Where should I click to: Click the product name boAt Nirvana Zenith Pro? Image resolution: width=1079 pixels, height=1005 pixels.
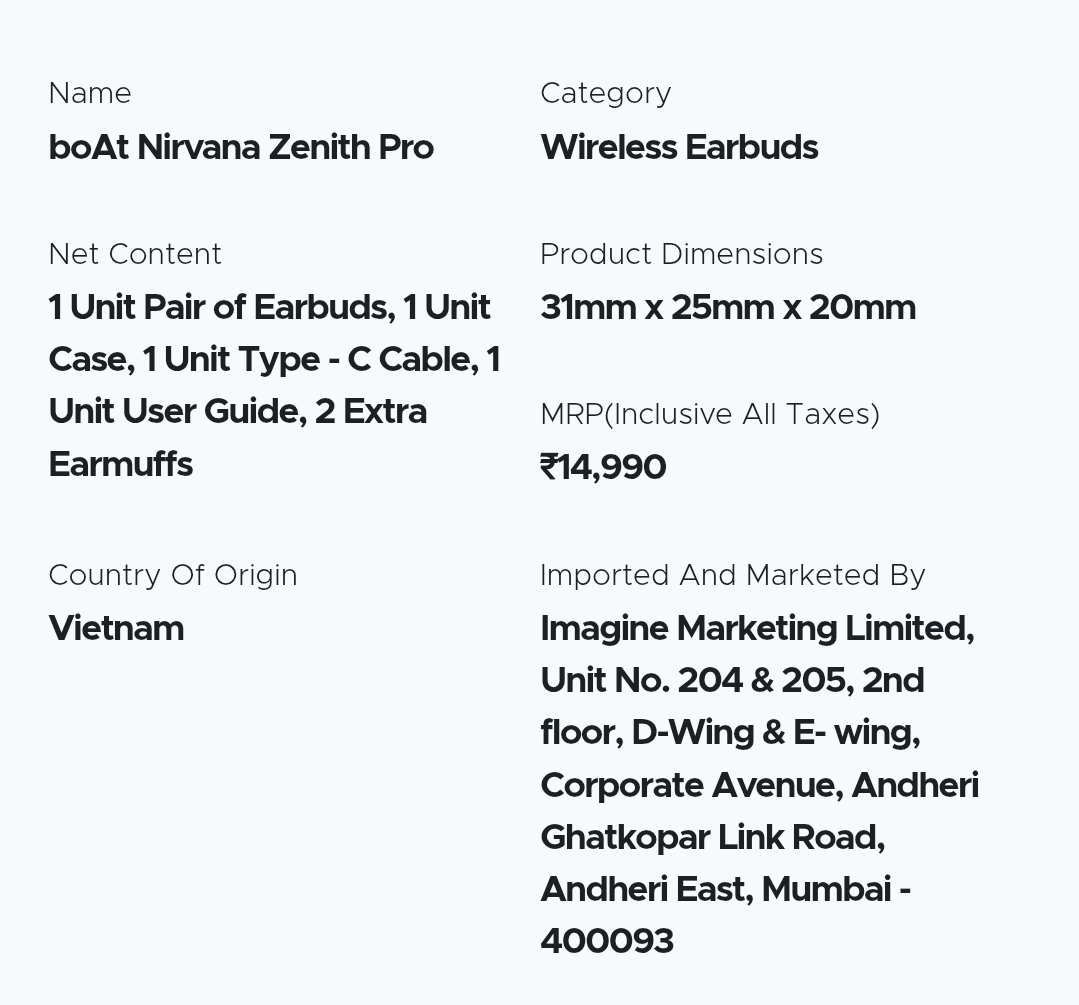click(241, 148)
